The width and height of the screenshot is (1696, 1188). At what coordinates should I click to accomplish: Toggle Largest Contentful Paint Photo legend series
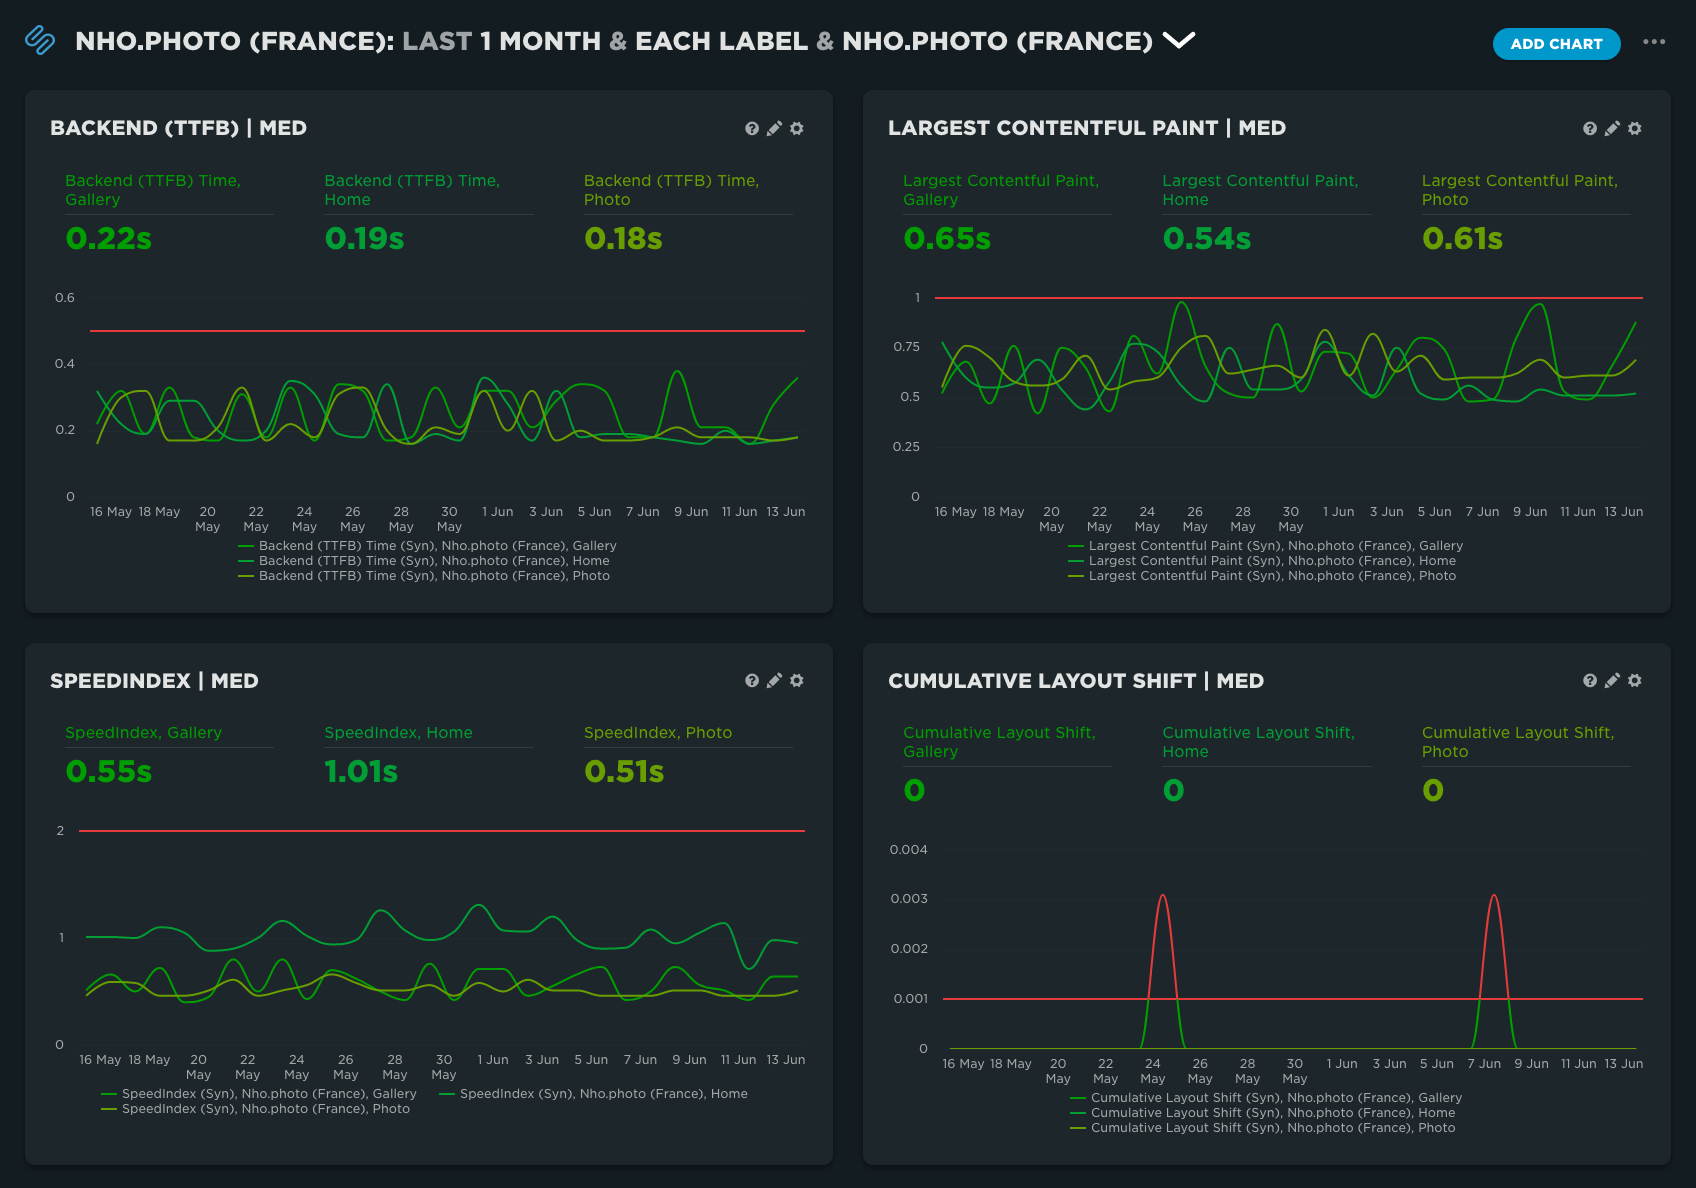[1272, 576]
